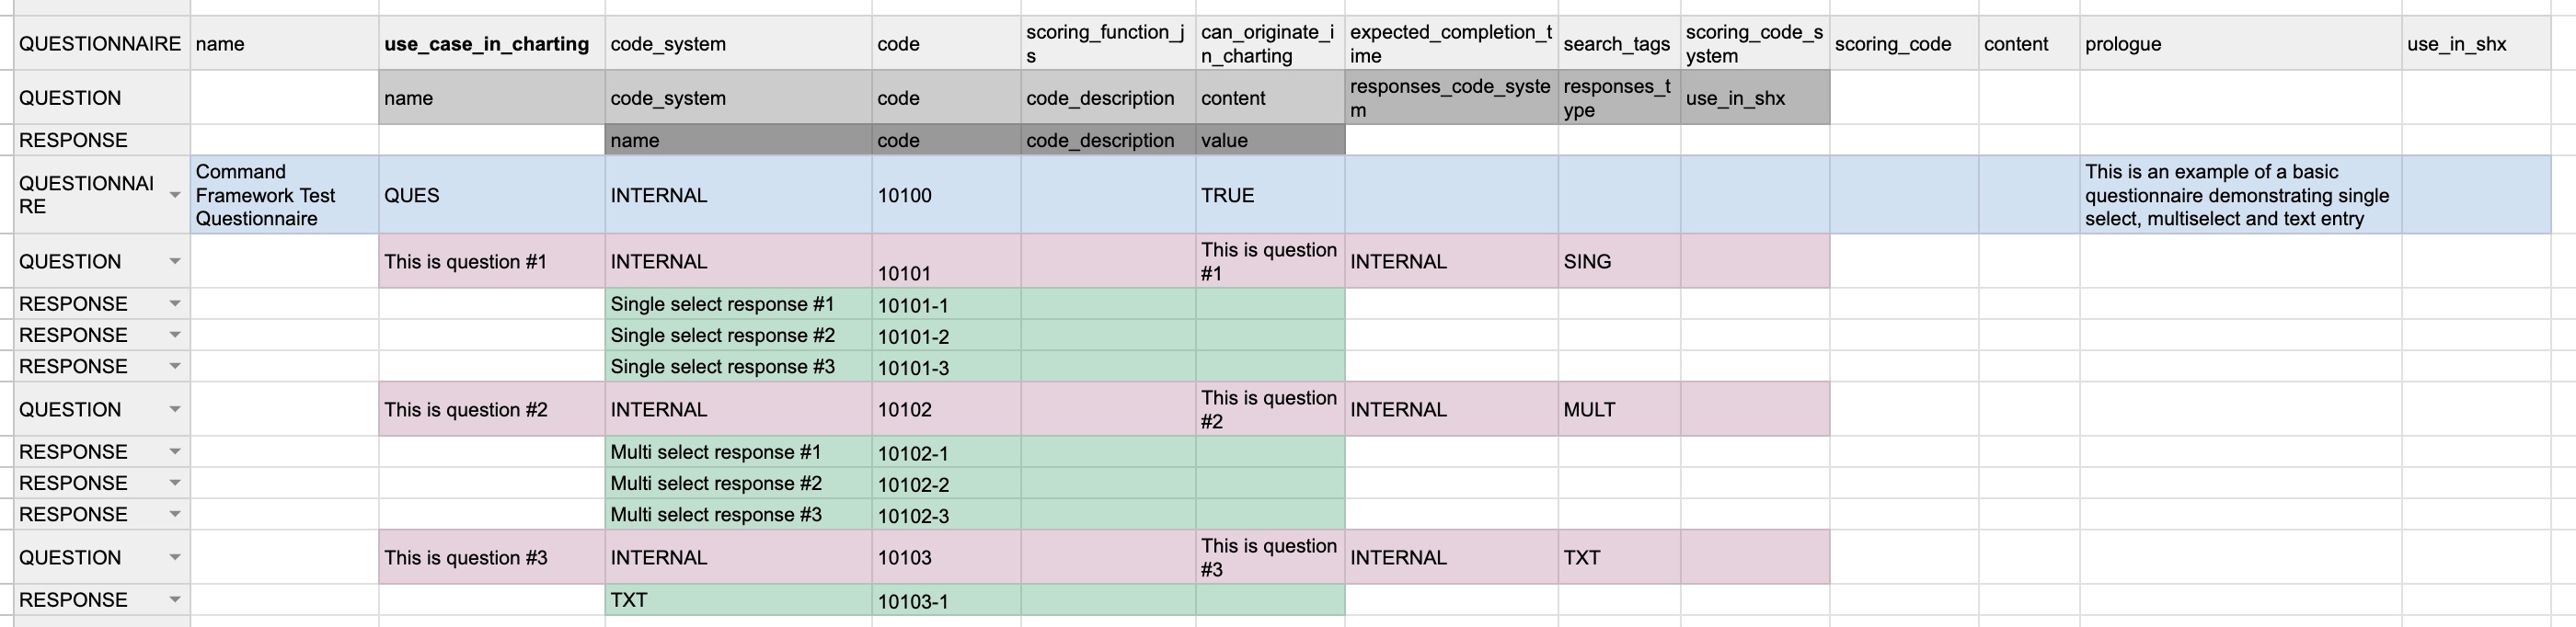Open the dropdown for the Multi select response #2 row
This screenshot has width=2576, height=627.
174,483
